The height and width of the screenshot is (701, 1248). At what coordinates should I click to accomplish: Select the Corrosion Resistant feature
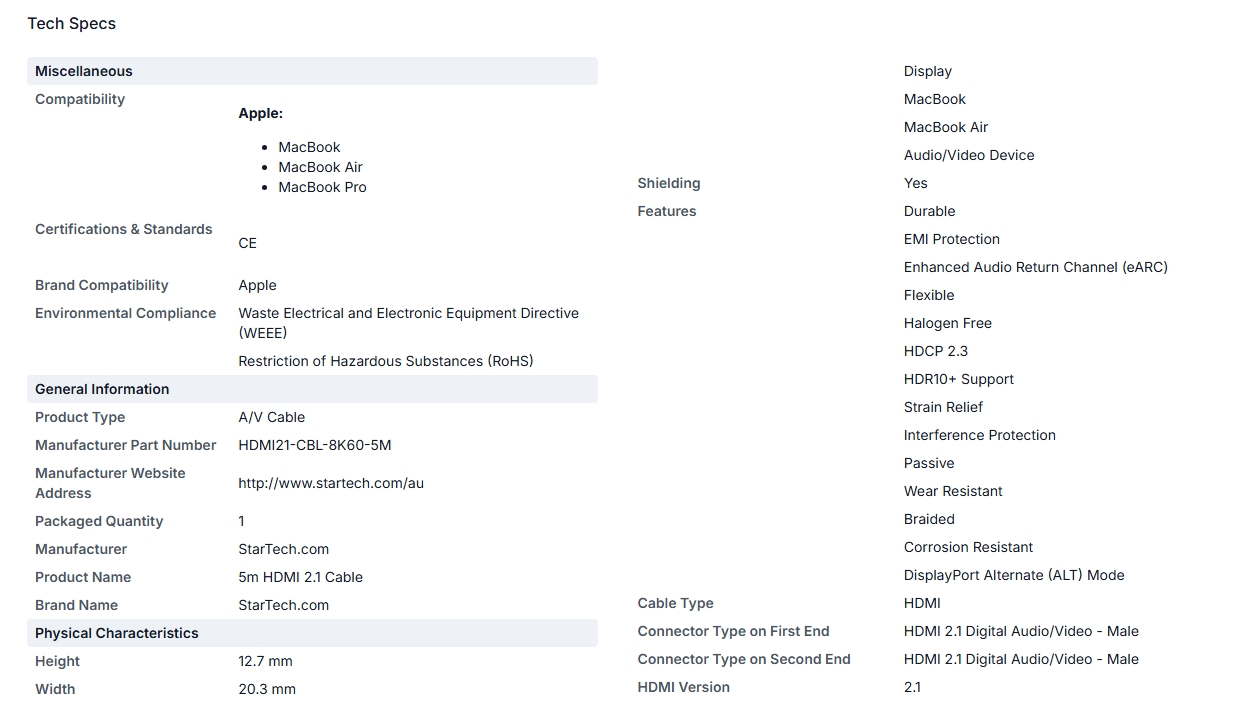pos(969,547)
